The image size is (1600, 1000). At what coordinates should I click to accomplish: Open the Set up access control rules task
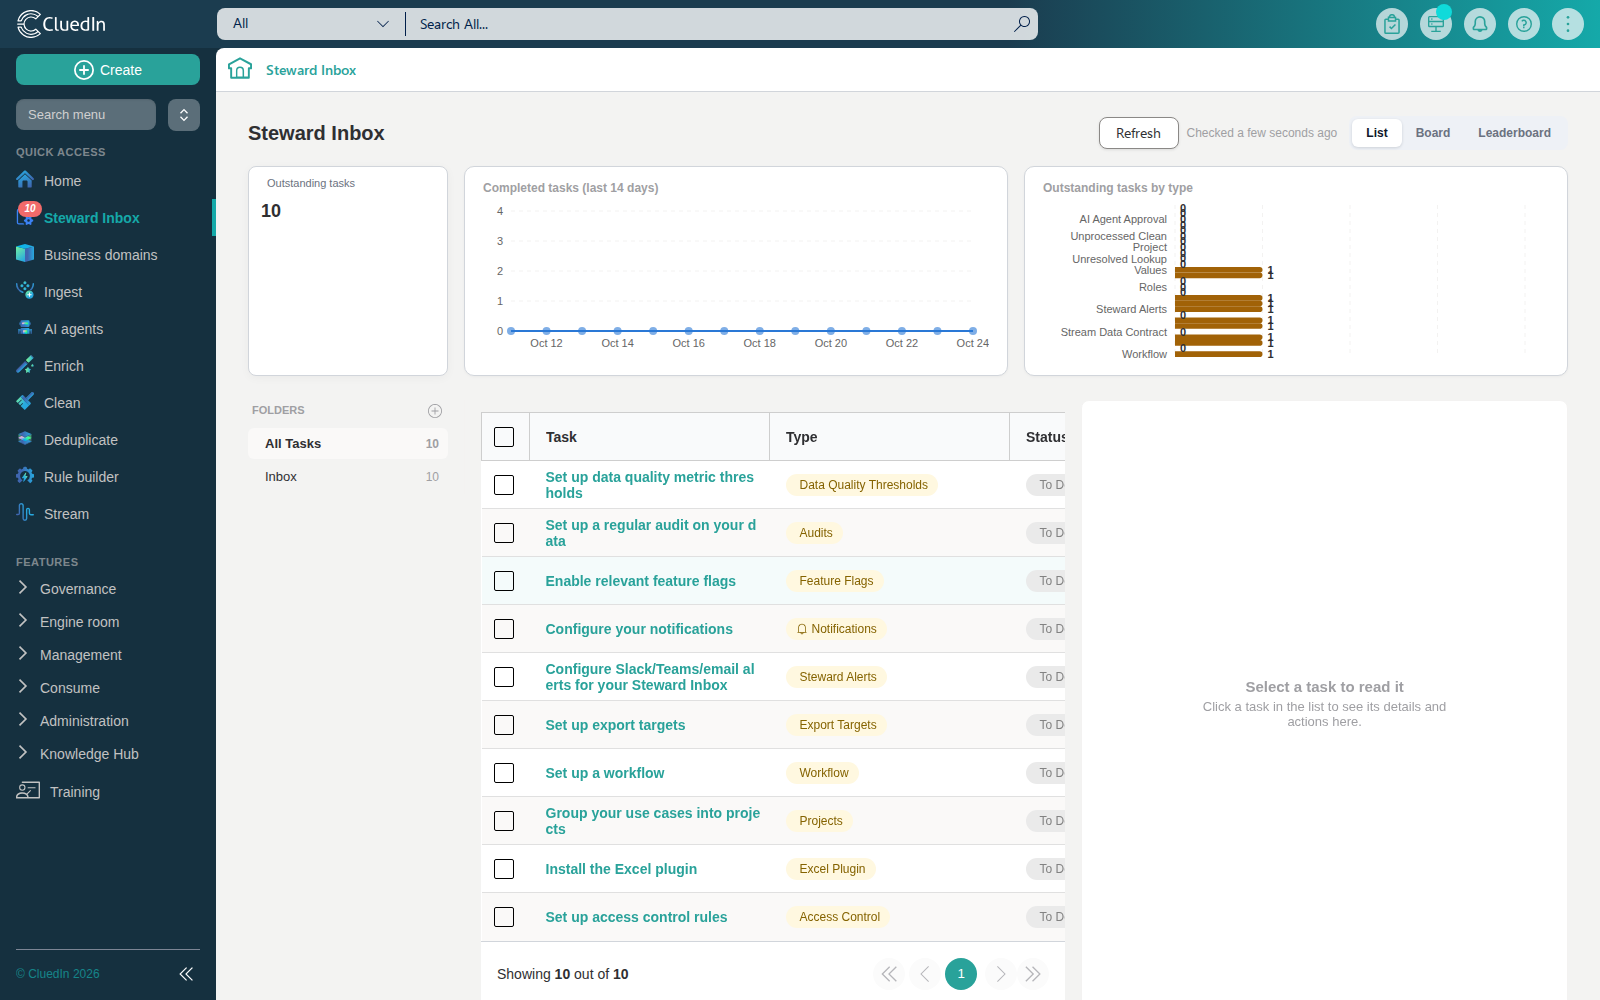[x=636, y=917]
